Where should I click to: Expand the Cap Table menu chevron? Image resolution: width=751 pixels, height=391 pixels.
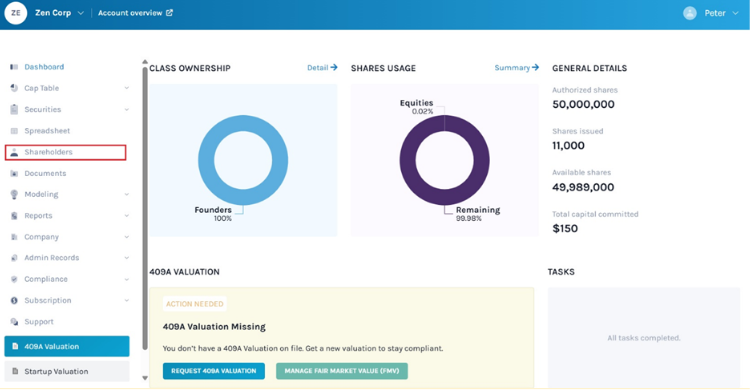click(x=126, y=88)
